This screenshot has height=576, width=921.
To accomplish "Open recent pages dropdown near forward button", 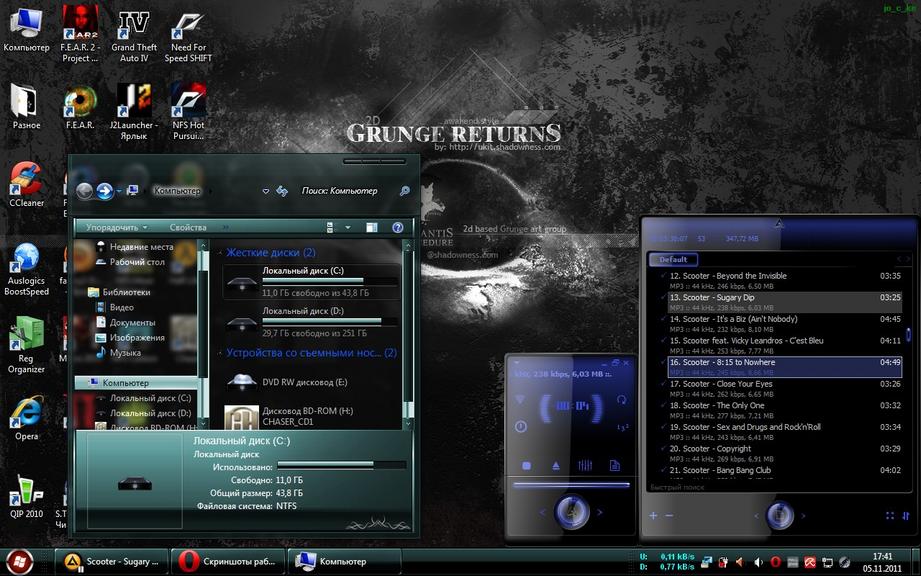I will [119, 191].
